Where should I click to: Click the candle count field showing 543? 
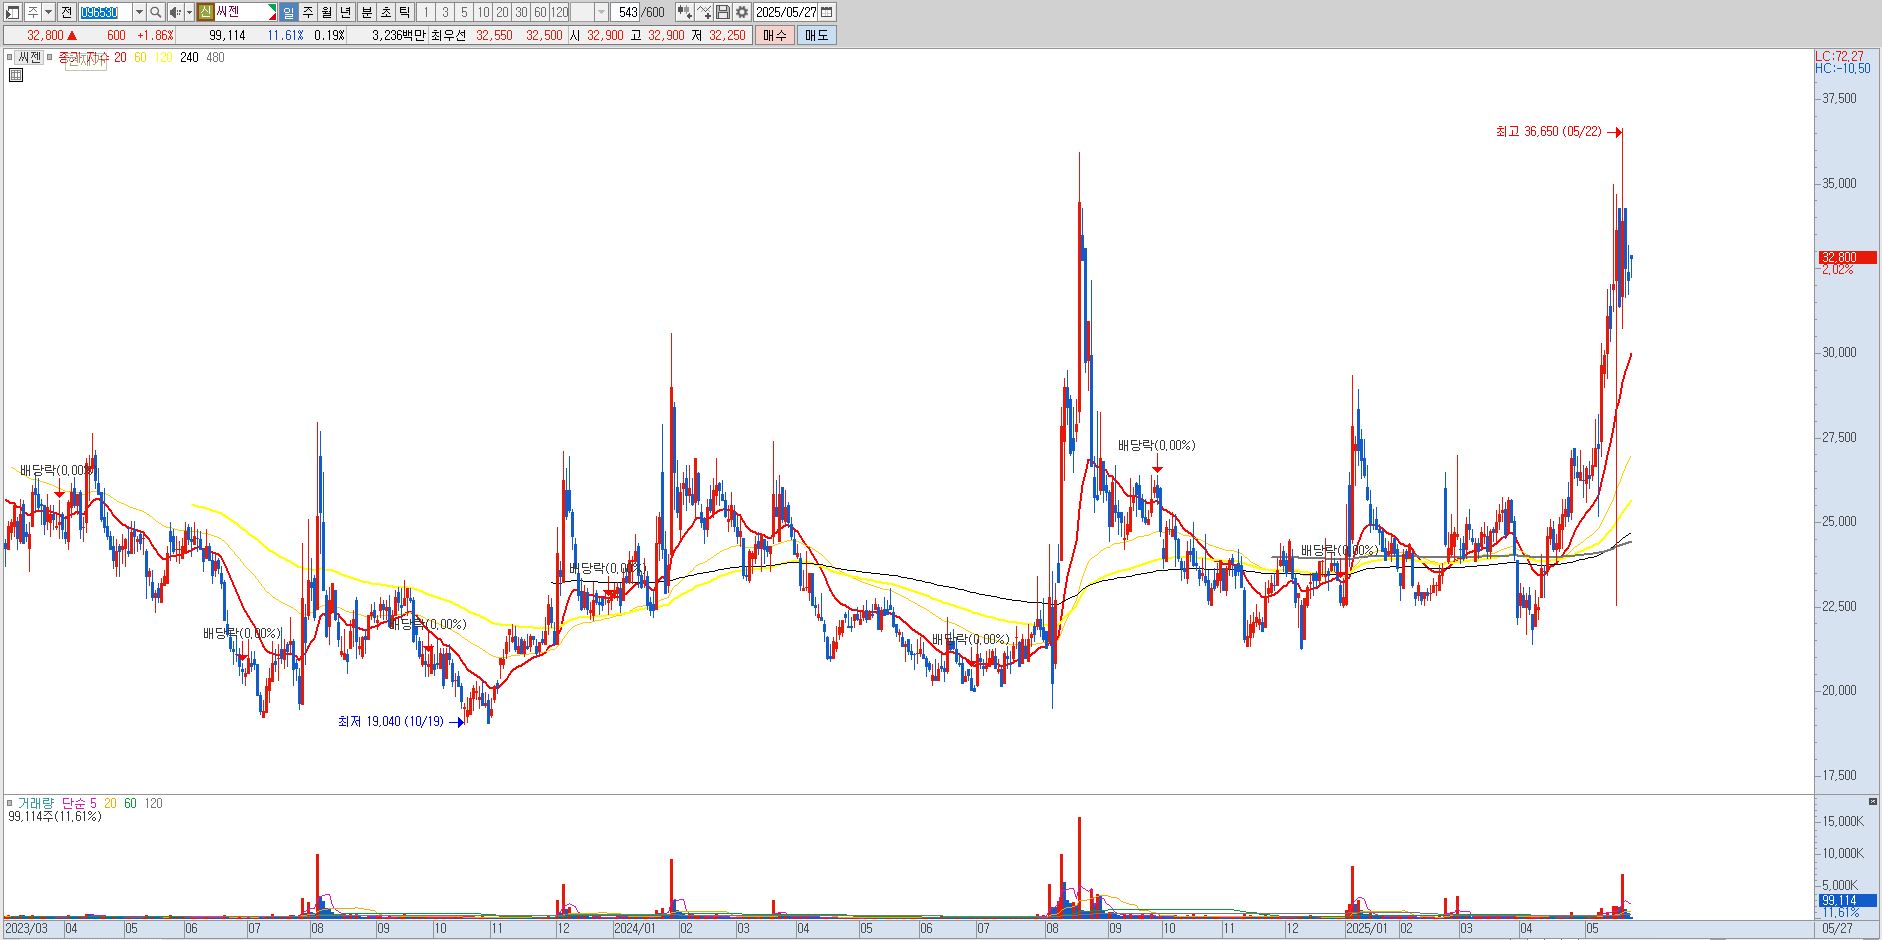click(x=627, y=12)
